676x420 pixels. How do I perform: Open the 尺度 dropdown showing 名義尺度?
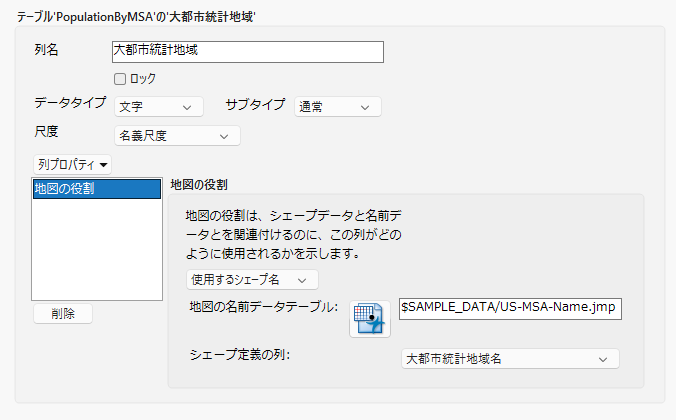tap(177, 136)
